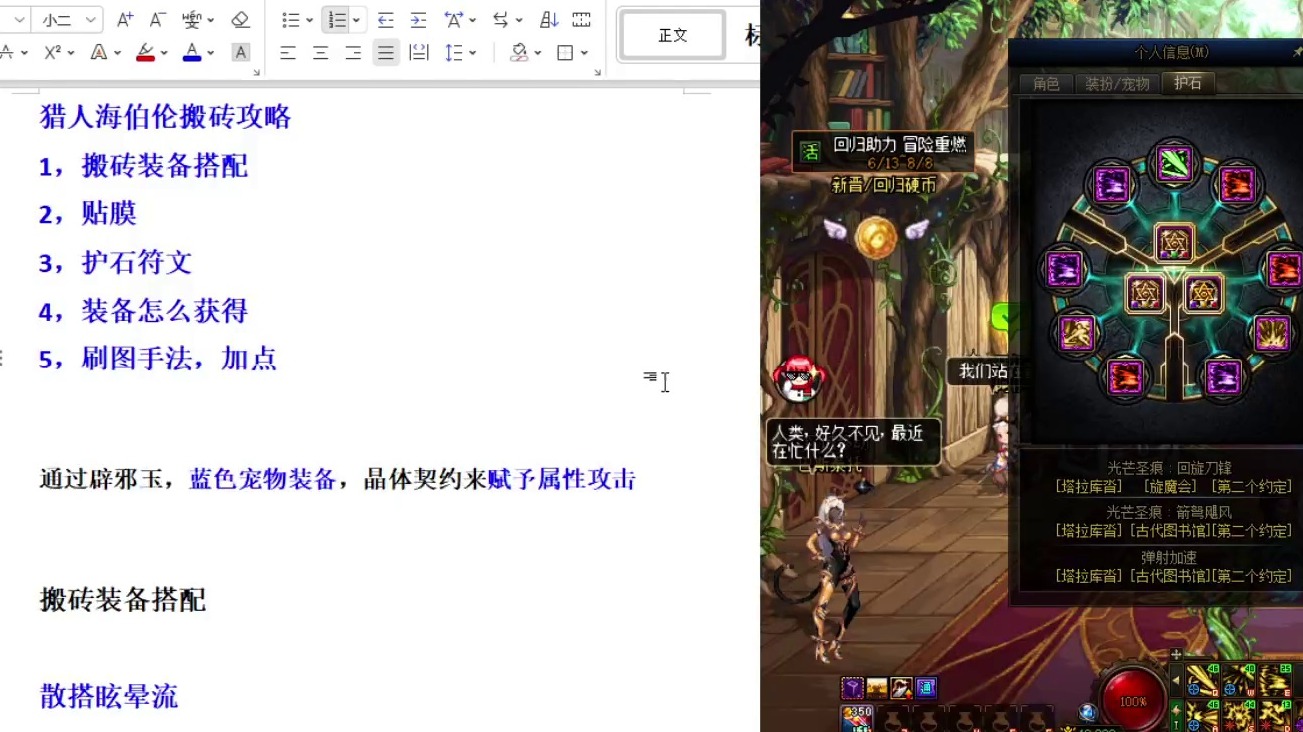
Task: Apply character shading with the shaded A icon
Action: pyautogui.click(x=240, y=52)
